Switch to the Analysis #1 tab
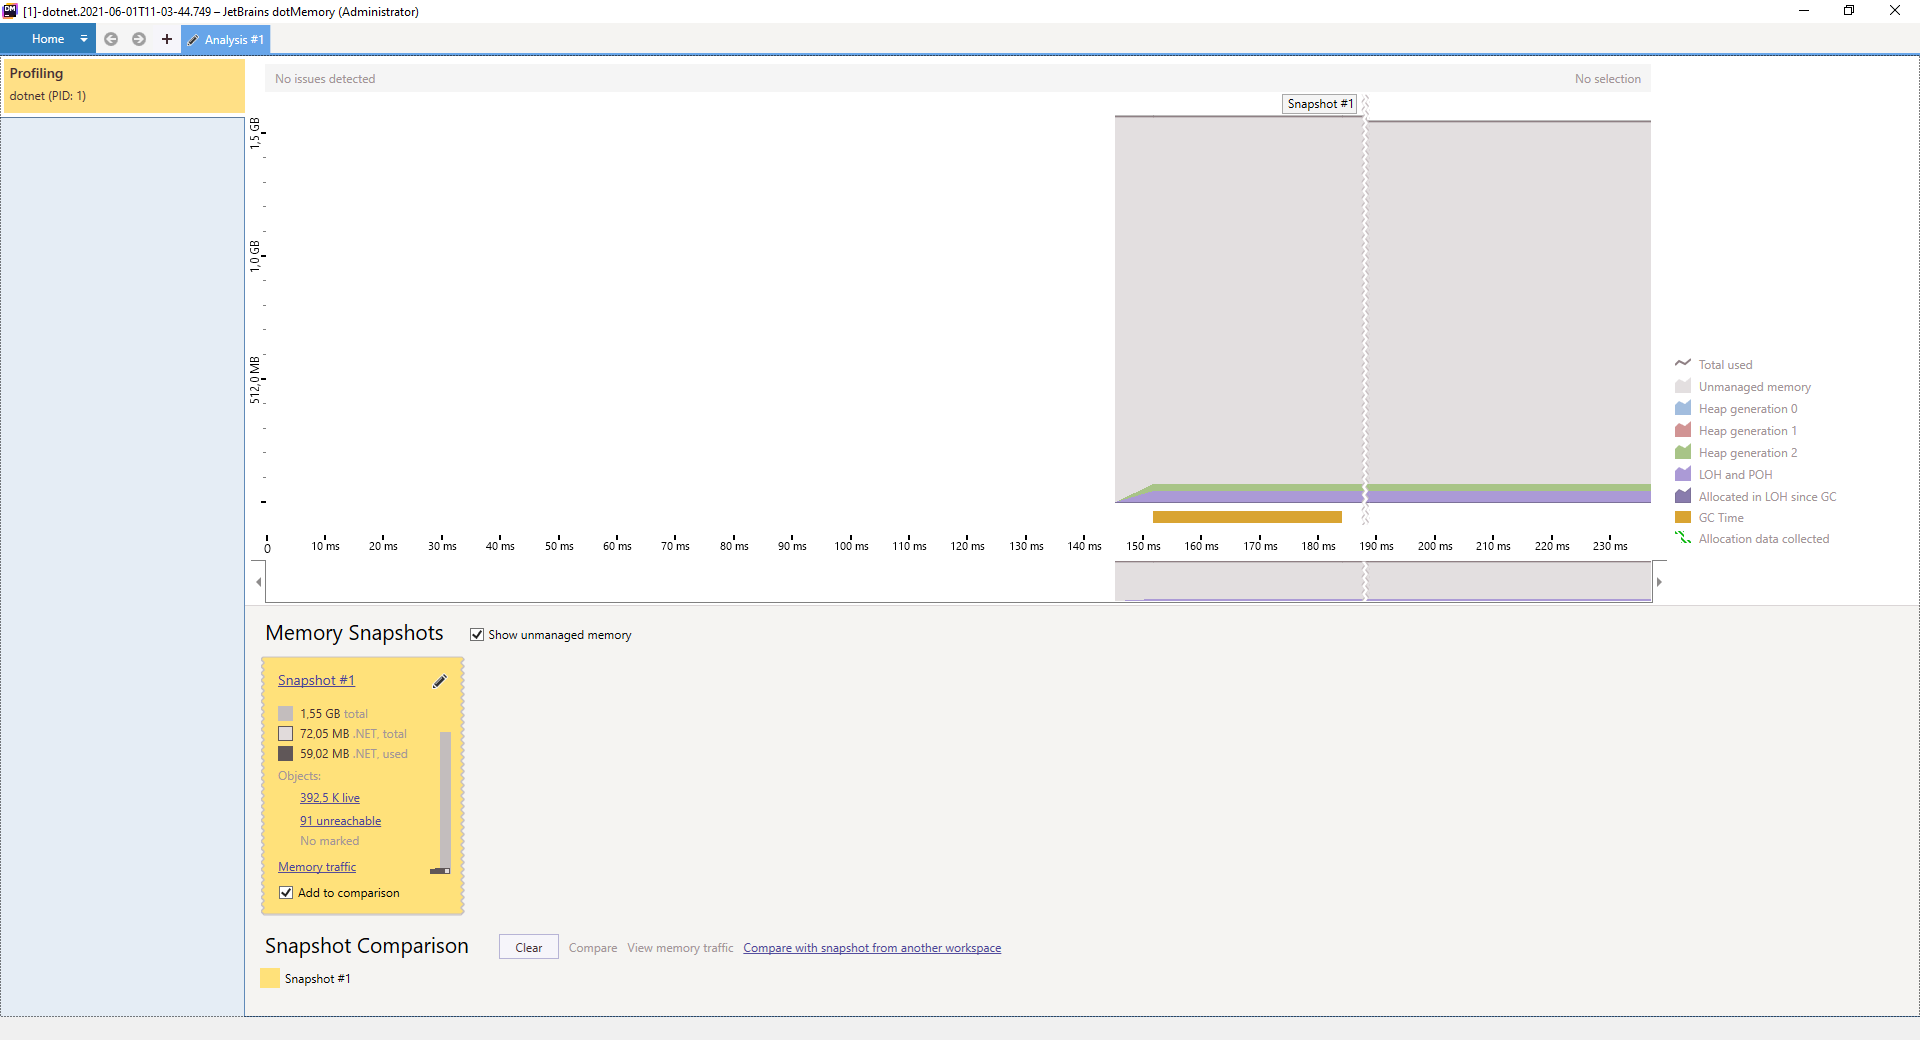The image size is (1920, 1040). coord(226,40)
